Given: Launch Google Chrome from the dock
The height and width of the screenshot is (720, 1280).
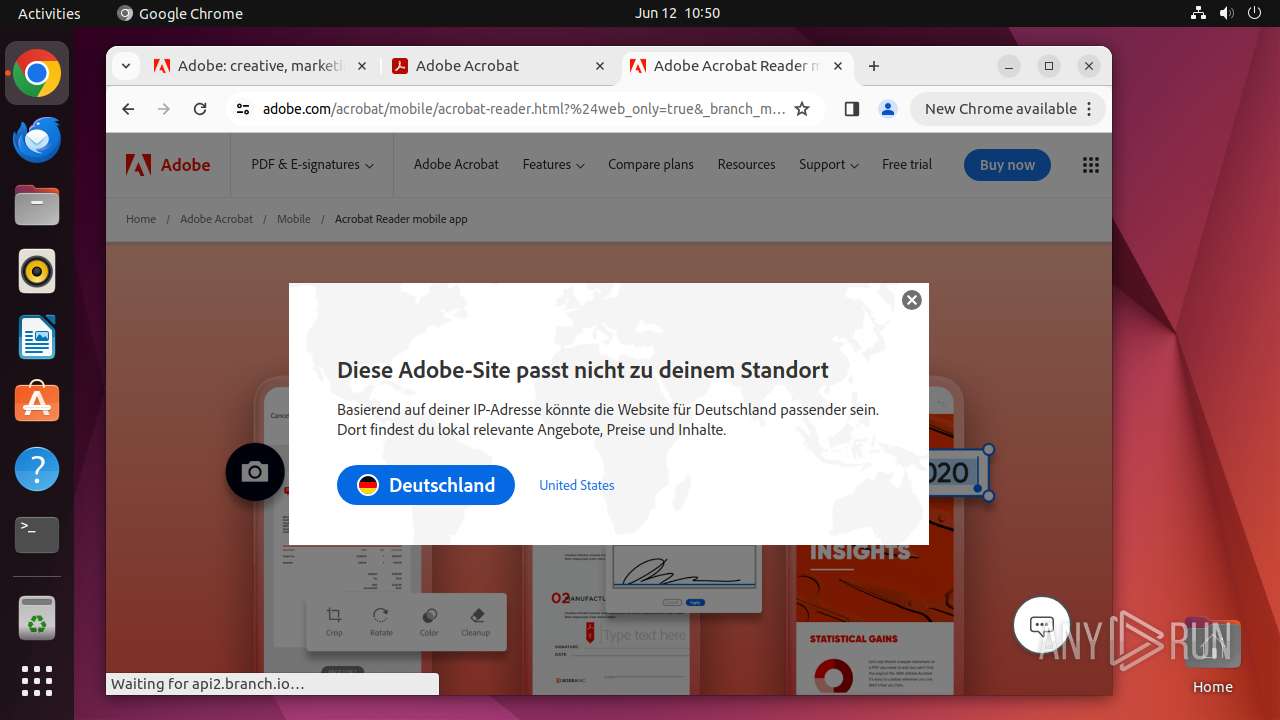Looking at the screenshot, I should coord(37,74).
